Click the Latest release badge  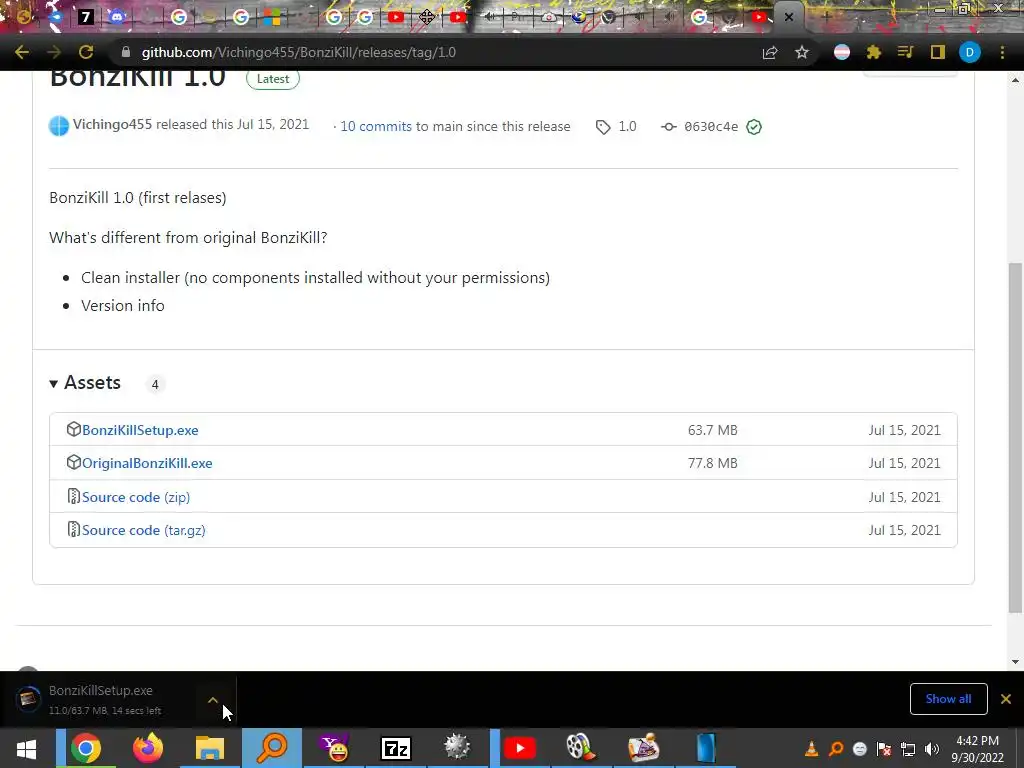tap(272, 78)
